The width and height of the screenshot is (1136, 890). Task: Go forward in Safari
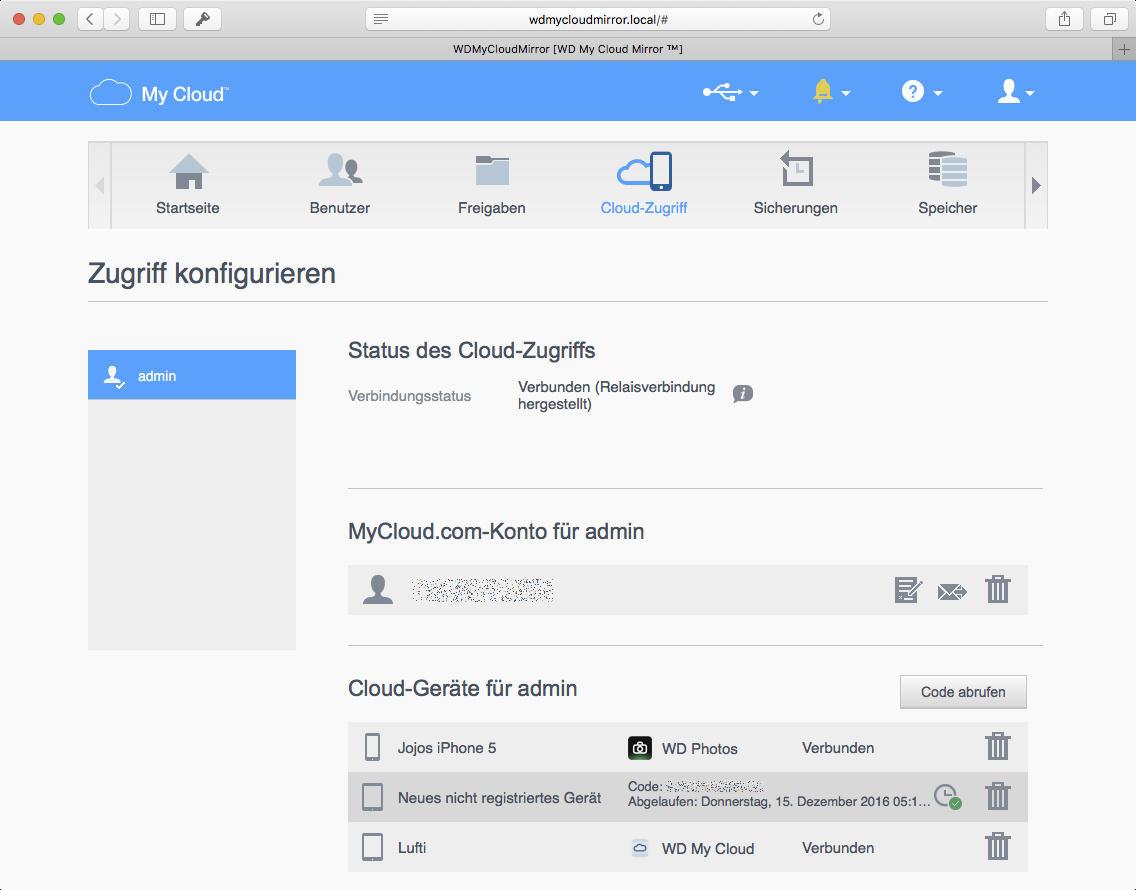tap(117, 20)
